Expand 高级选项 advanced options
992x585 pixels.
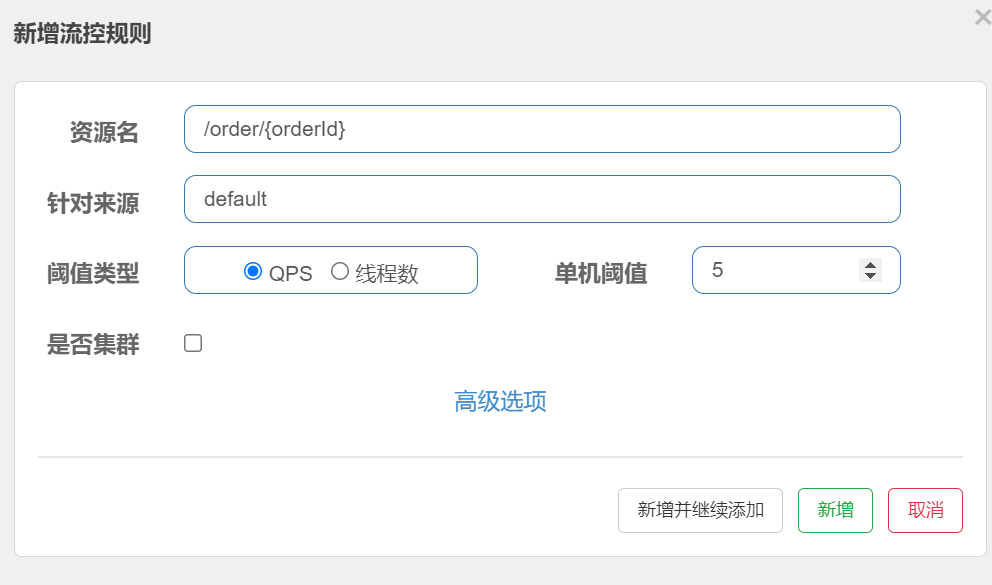500,402
